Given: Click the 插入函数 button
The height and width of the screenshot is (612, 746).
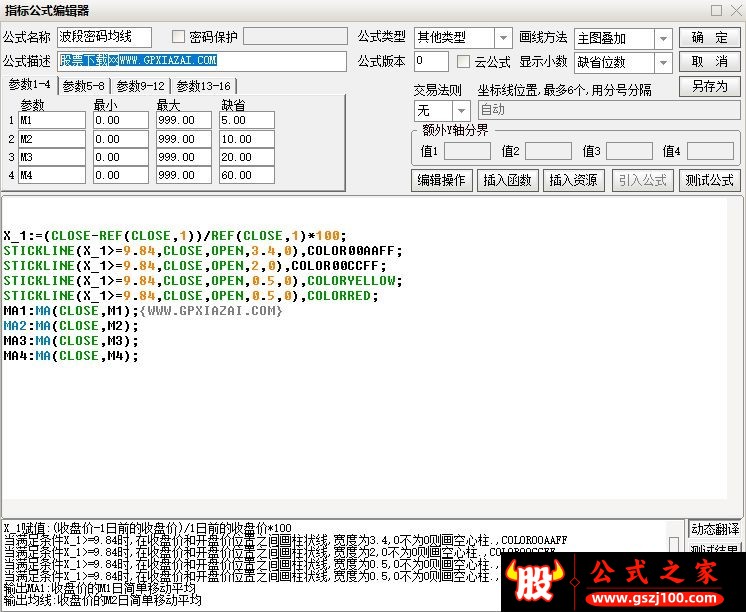Looking at the screenshot, I should click(x=507, y=180).
